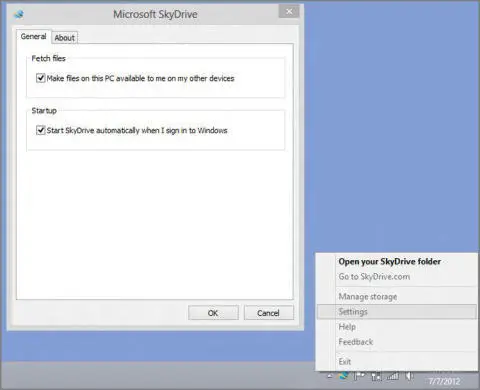Viewport: 480px width, 390px height.
Task: Switch to the About tab
Action: point(64,38)
